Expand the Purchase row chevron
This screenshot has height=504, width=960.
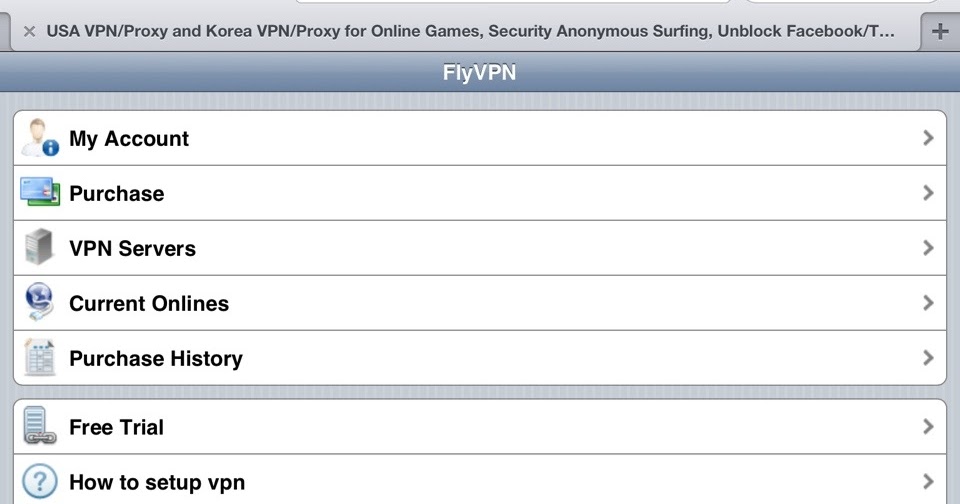click(x=928, y=193)
